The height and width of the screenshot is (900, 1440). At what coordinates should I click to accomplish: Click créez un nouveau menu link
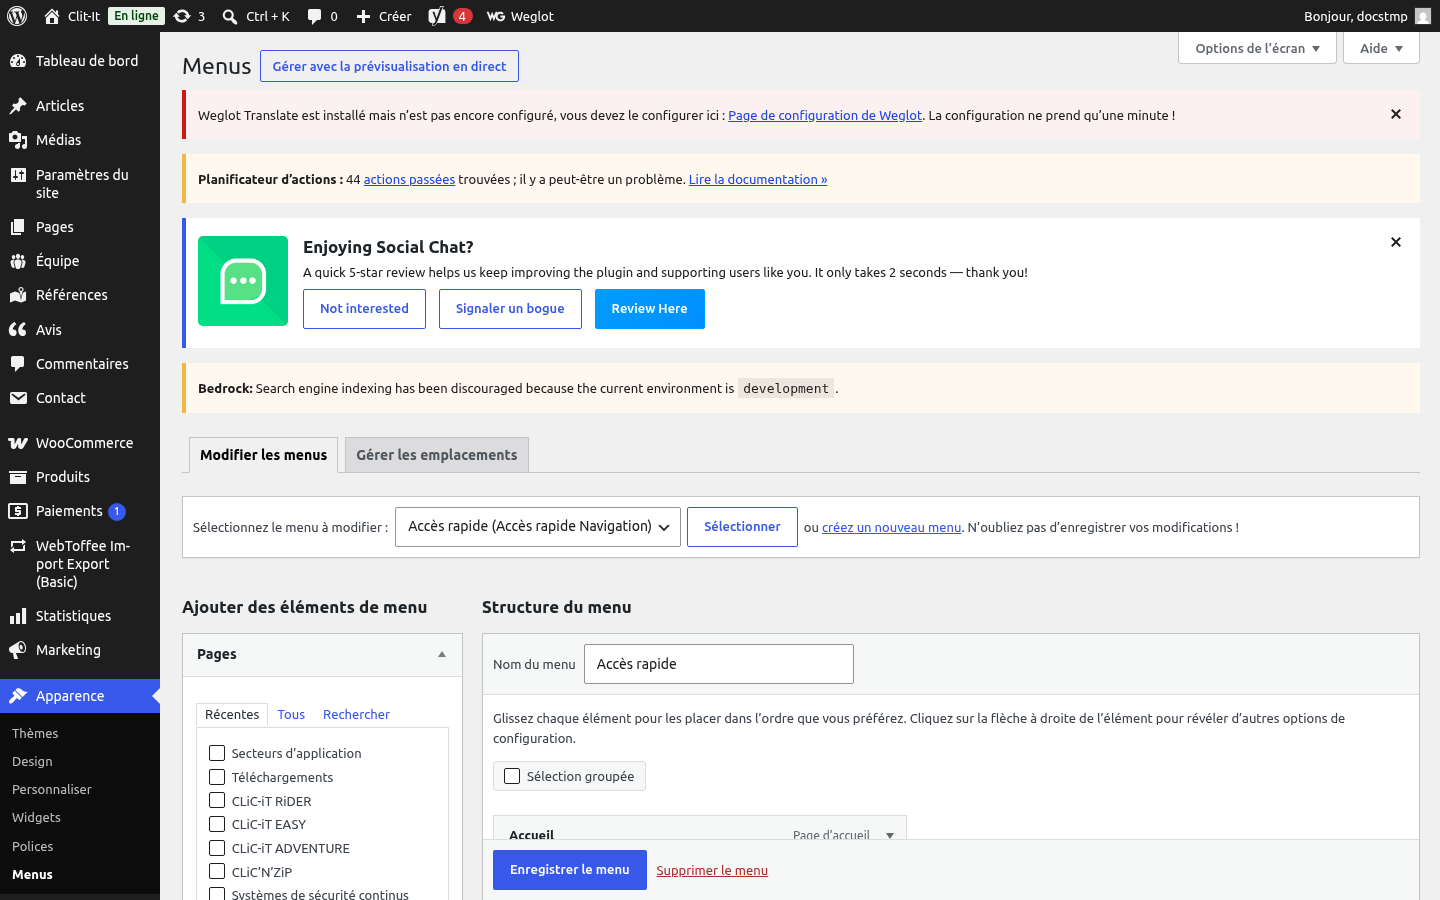[x=891, y=527]
